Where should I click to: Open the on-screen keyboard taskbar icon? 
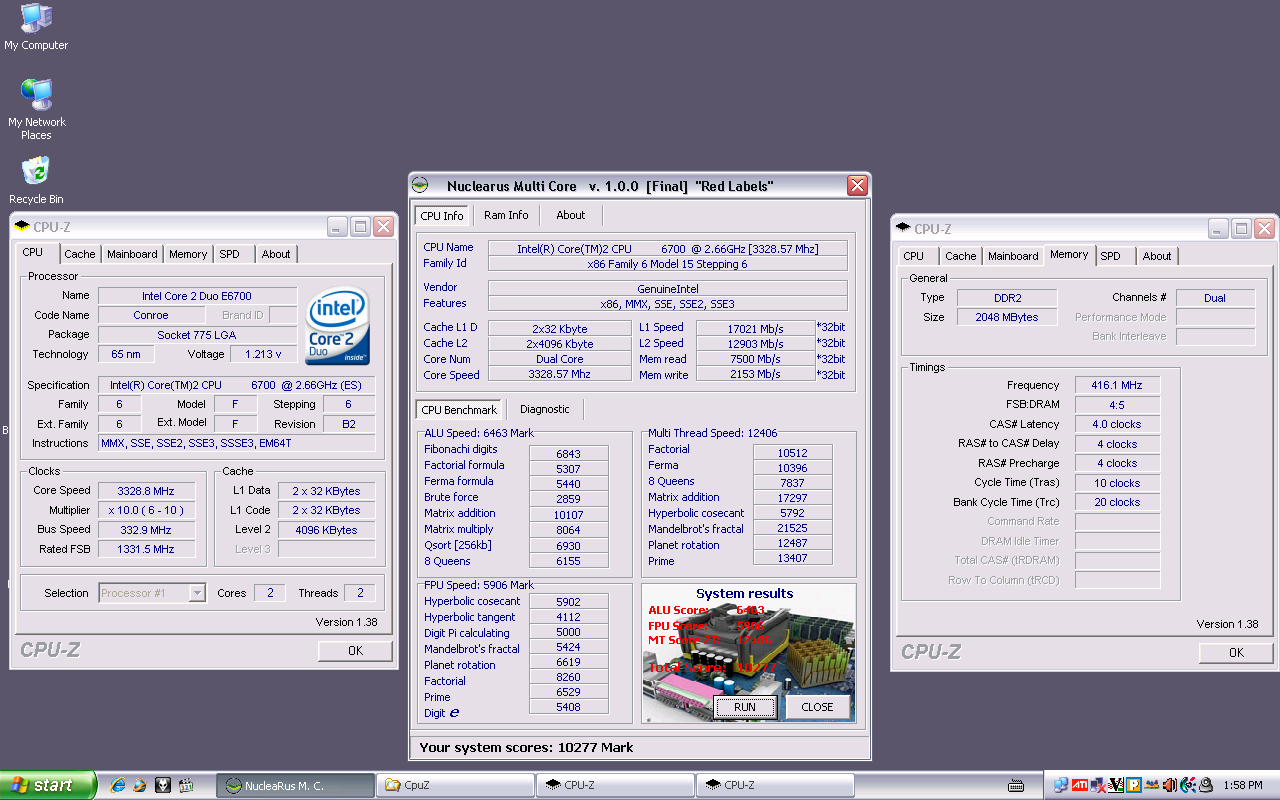[x=1016, y=785]
